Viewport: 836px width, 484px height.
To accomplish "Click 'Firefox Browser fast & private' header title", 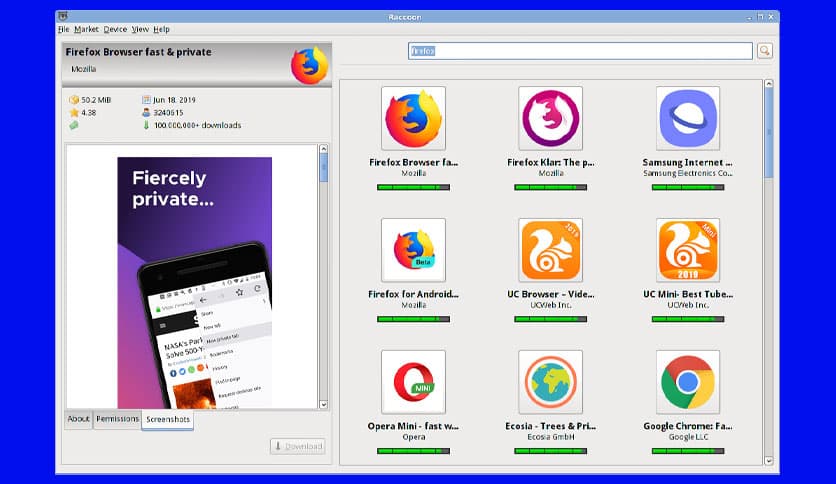I will [138, 52].
